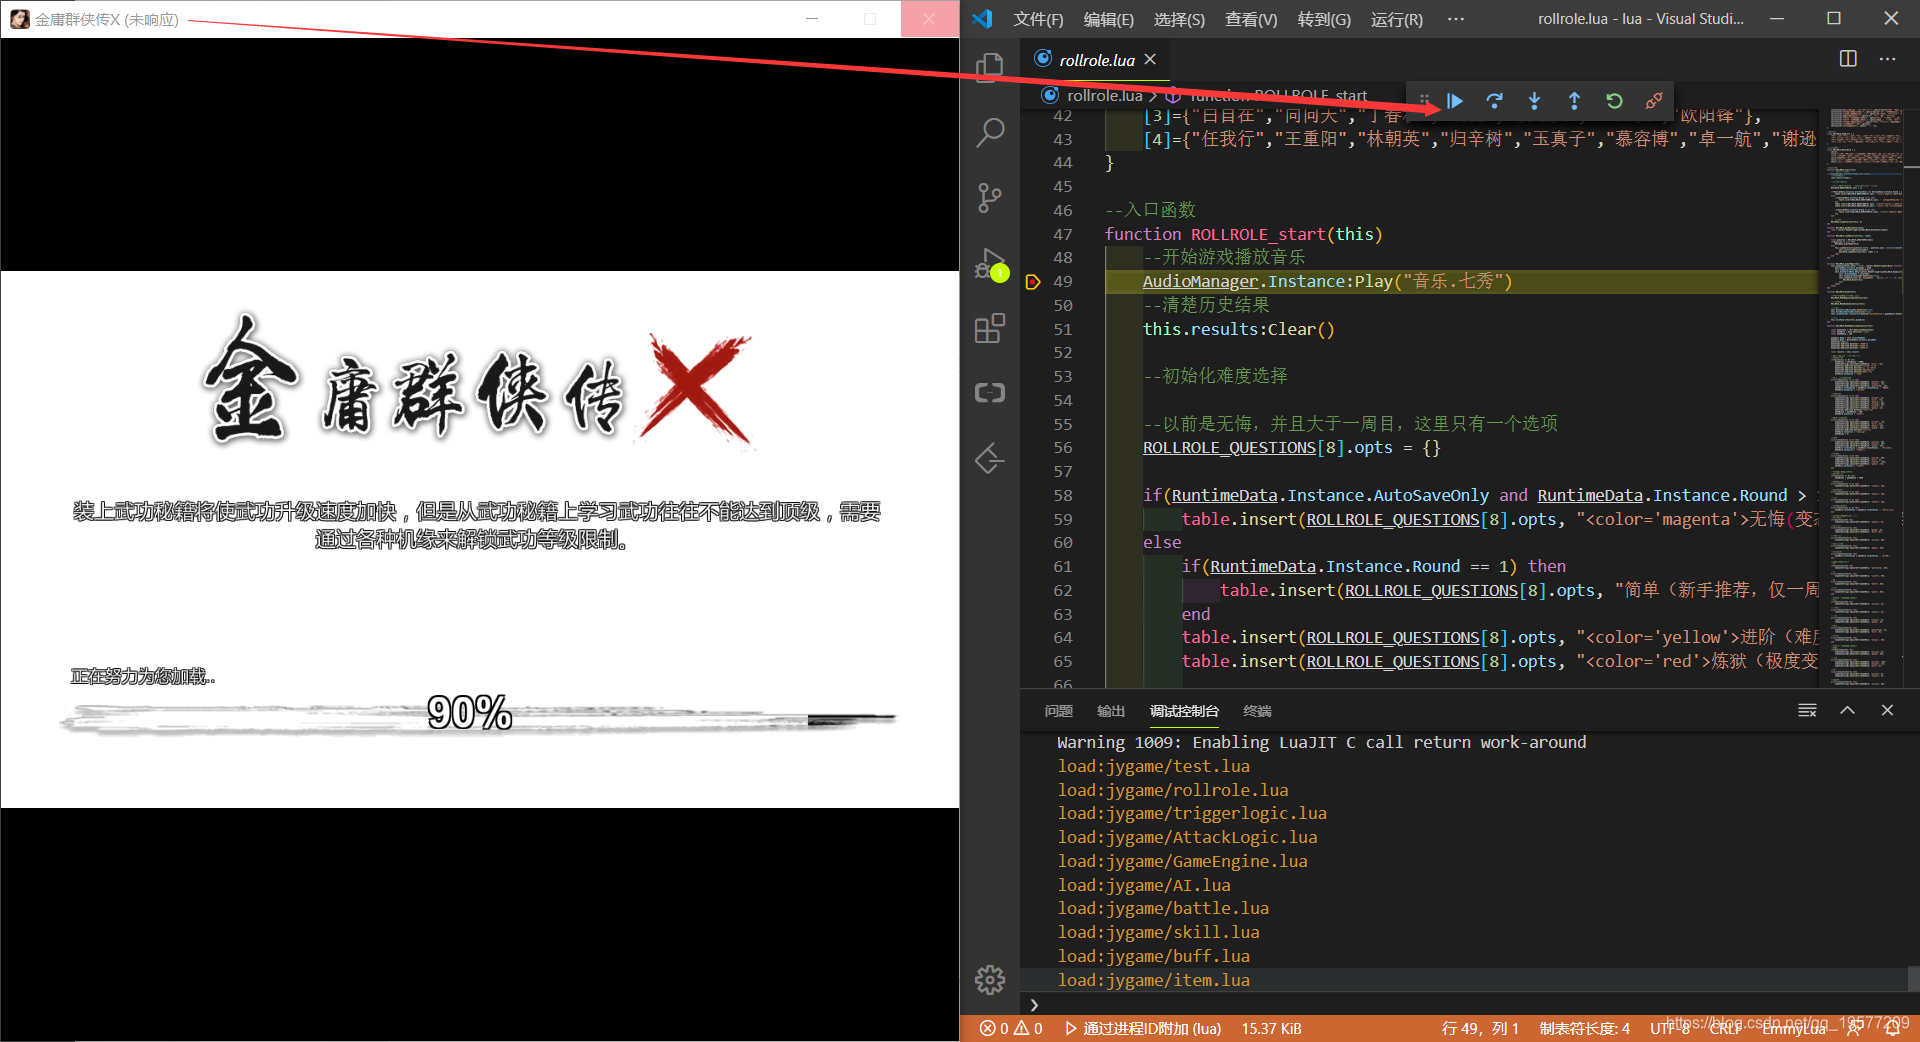The height and width of the screenshot is (1042, 1920).
Task: Click 通过进程ID附加 (lua) in status bar
Action: tap(1143, 1028)
